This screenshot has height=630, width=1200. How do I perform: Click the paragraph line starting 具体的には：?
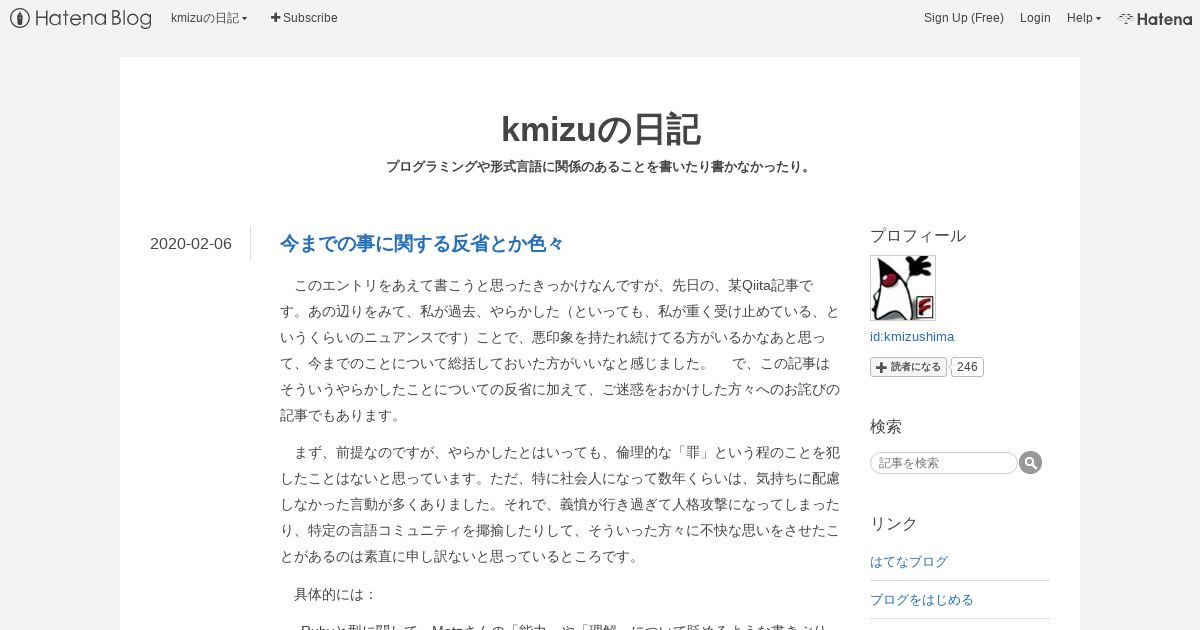[x=335, y=594]
